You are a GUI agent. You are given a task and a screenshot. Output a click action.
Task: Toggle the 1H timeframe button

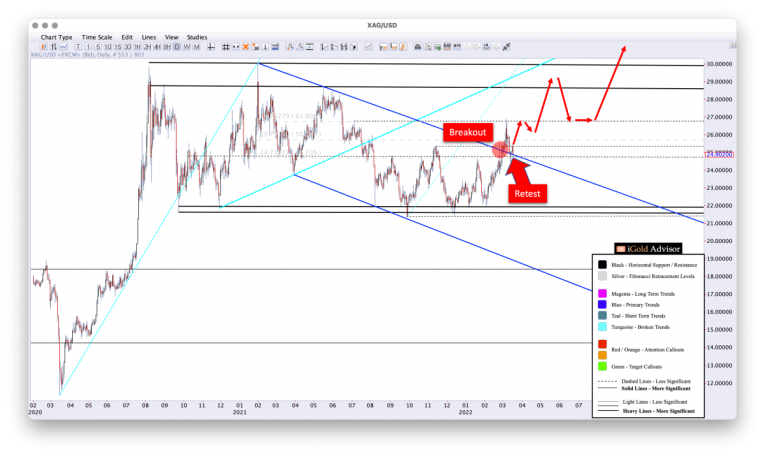(x=136, y=46)
